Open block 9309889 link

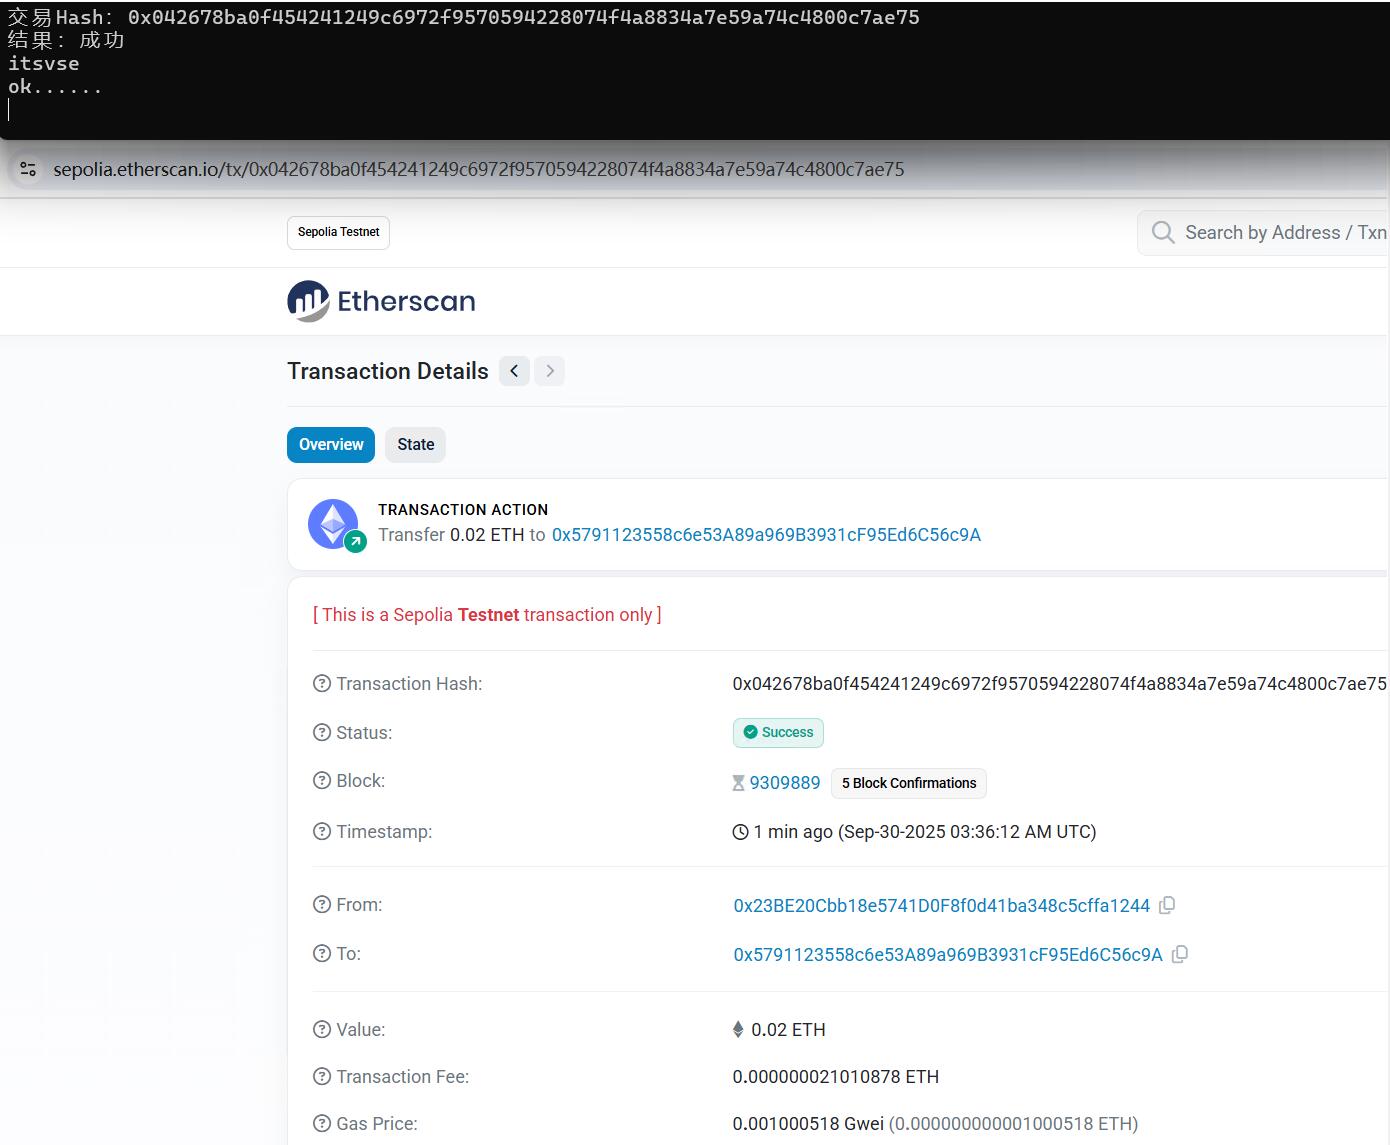coord(784,783)
